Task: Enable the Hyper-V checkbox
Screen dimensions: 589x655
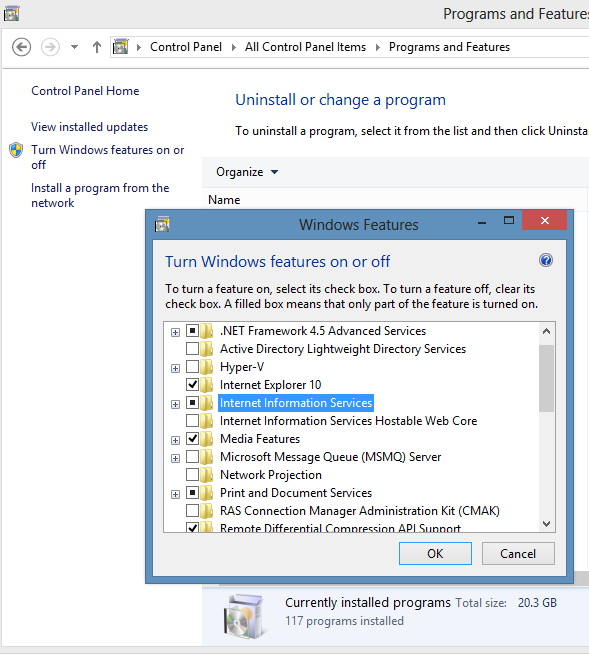Action: (x=192, y=367)
